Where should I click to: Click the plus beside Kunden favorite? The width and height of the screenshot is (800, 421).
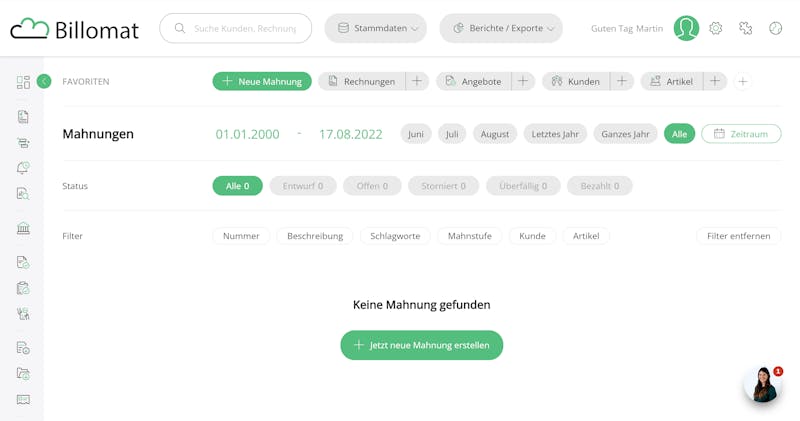622,81
